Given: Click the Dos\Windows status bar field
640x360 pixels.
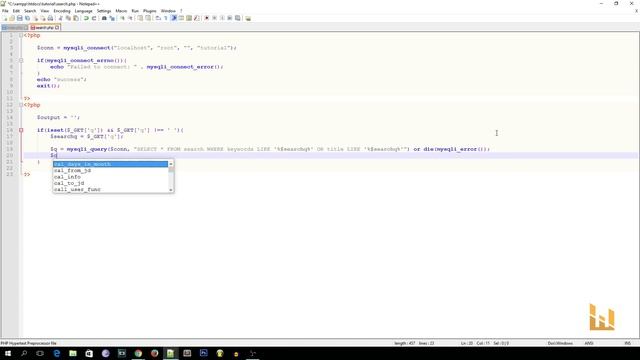Looking at the screenshot, I should [560, 343].
